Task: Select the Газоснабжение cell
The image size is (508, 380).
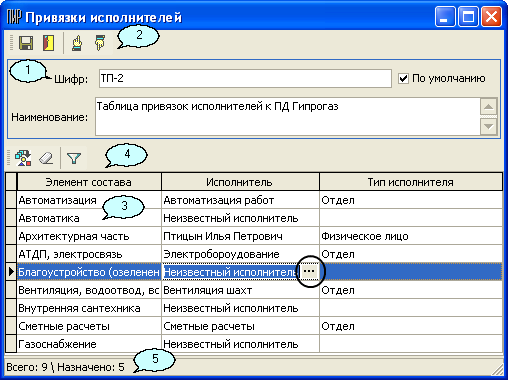Action: pyautogui.click(x=89, y=344)
